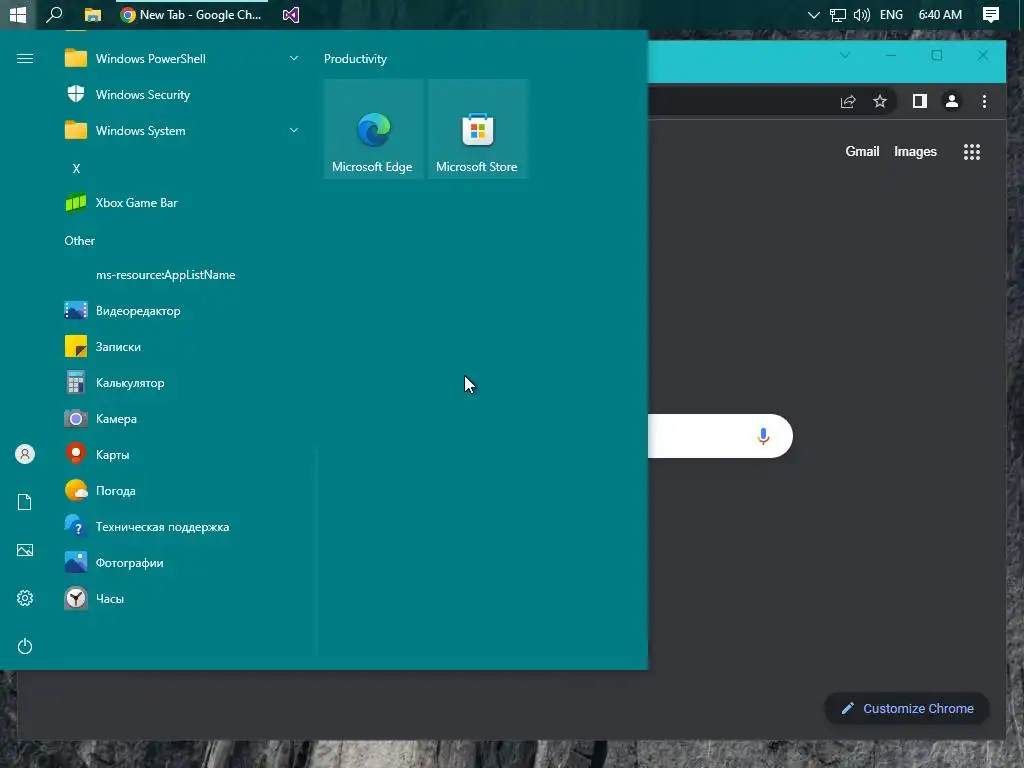This screenshot has width=1024, height=768.
Task: Open the Documents icon in Start sidebar
Action: pyautogui.click(x=25, y=502)
